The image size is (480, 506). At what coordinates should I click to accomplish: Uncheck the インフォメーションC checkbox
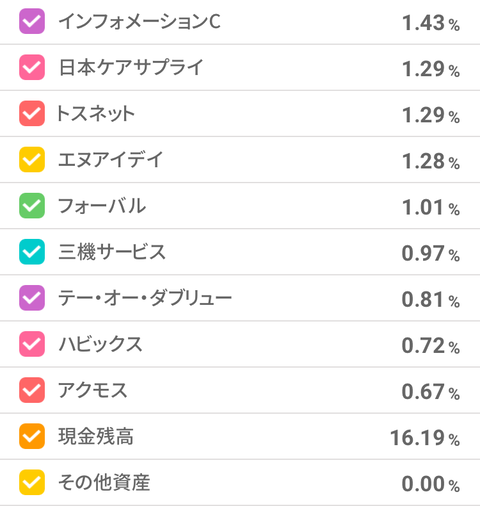pos(32,21)
